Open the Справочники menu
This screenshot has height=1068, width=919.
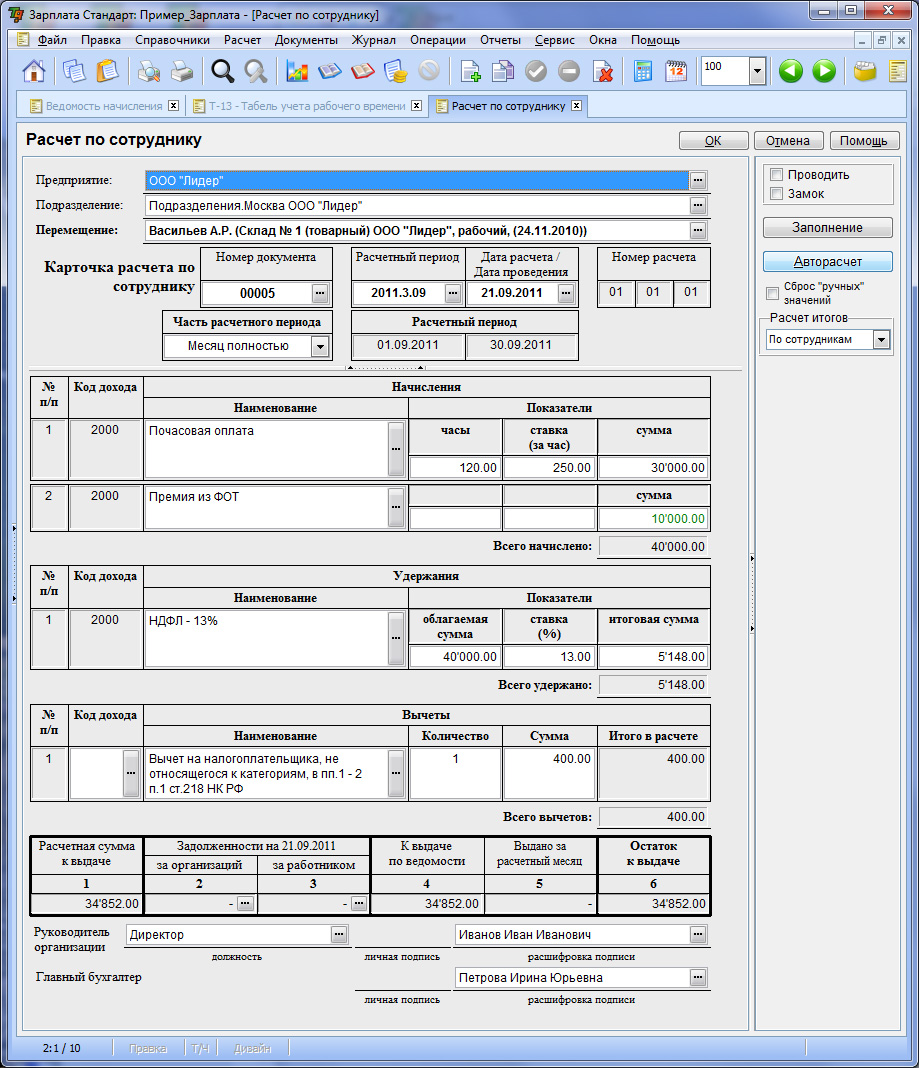[172, 40]
